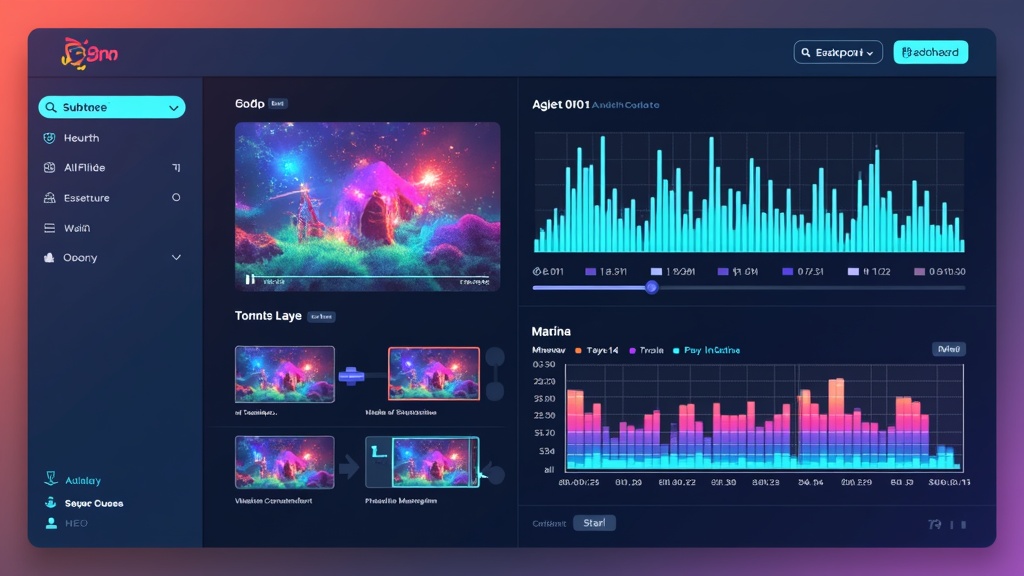Click the teal adohard button

(x=930, y=51)
